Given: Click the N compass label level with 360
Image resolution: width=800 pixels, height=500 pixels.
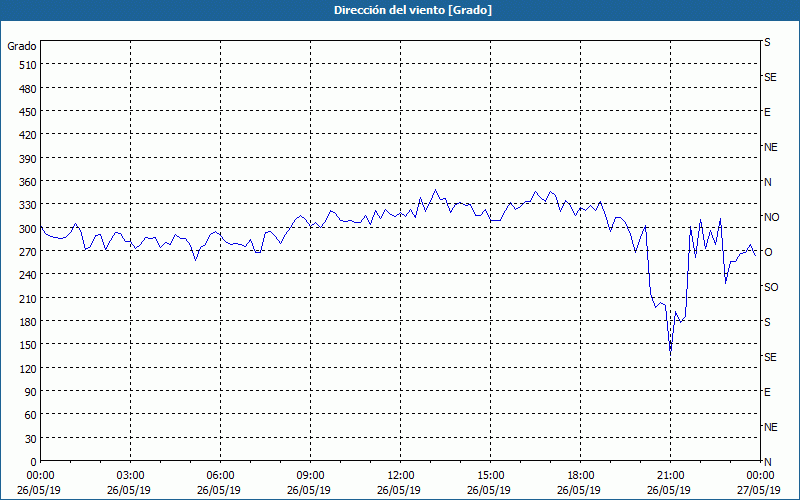Looking at the screenshot, I should [767, 182].
